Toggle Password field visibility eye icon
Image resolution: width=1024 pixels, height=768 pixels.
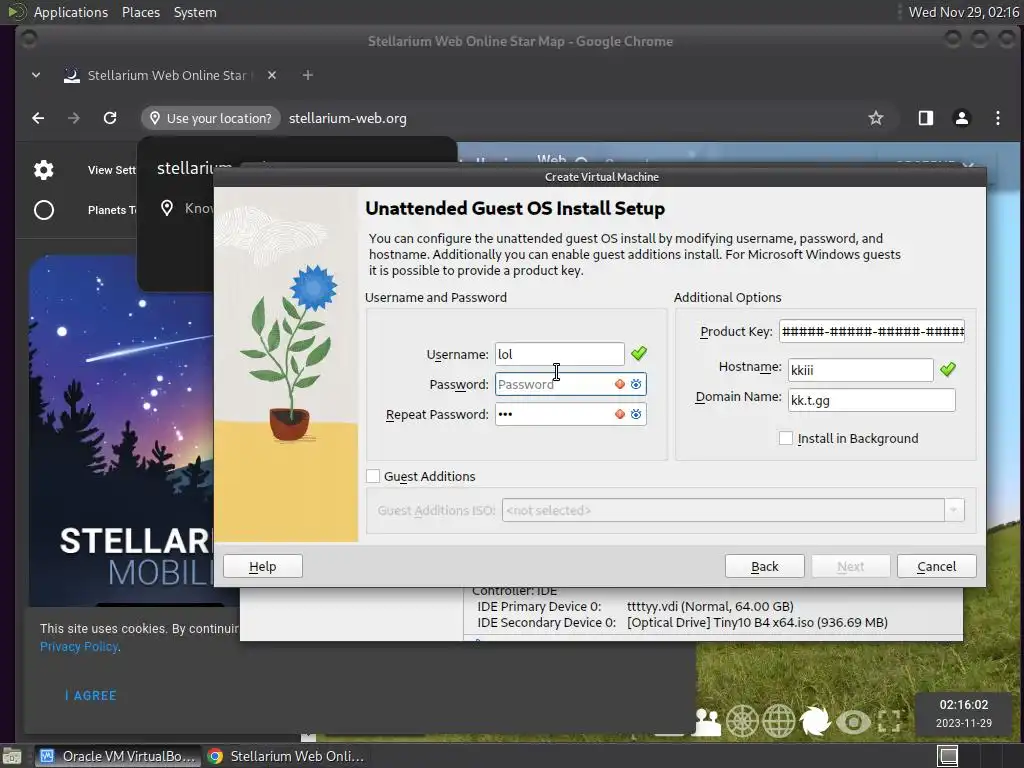pos(636,384)
